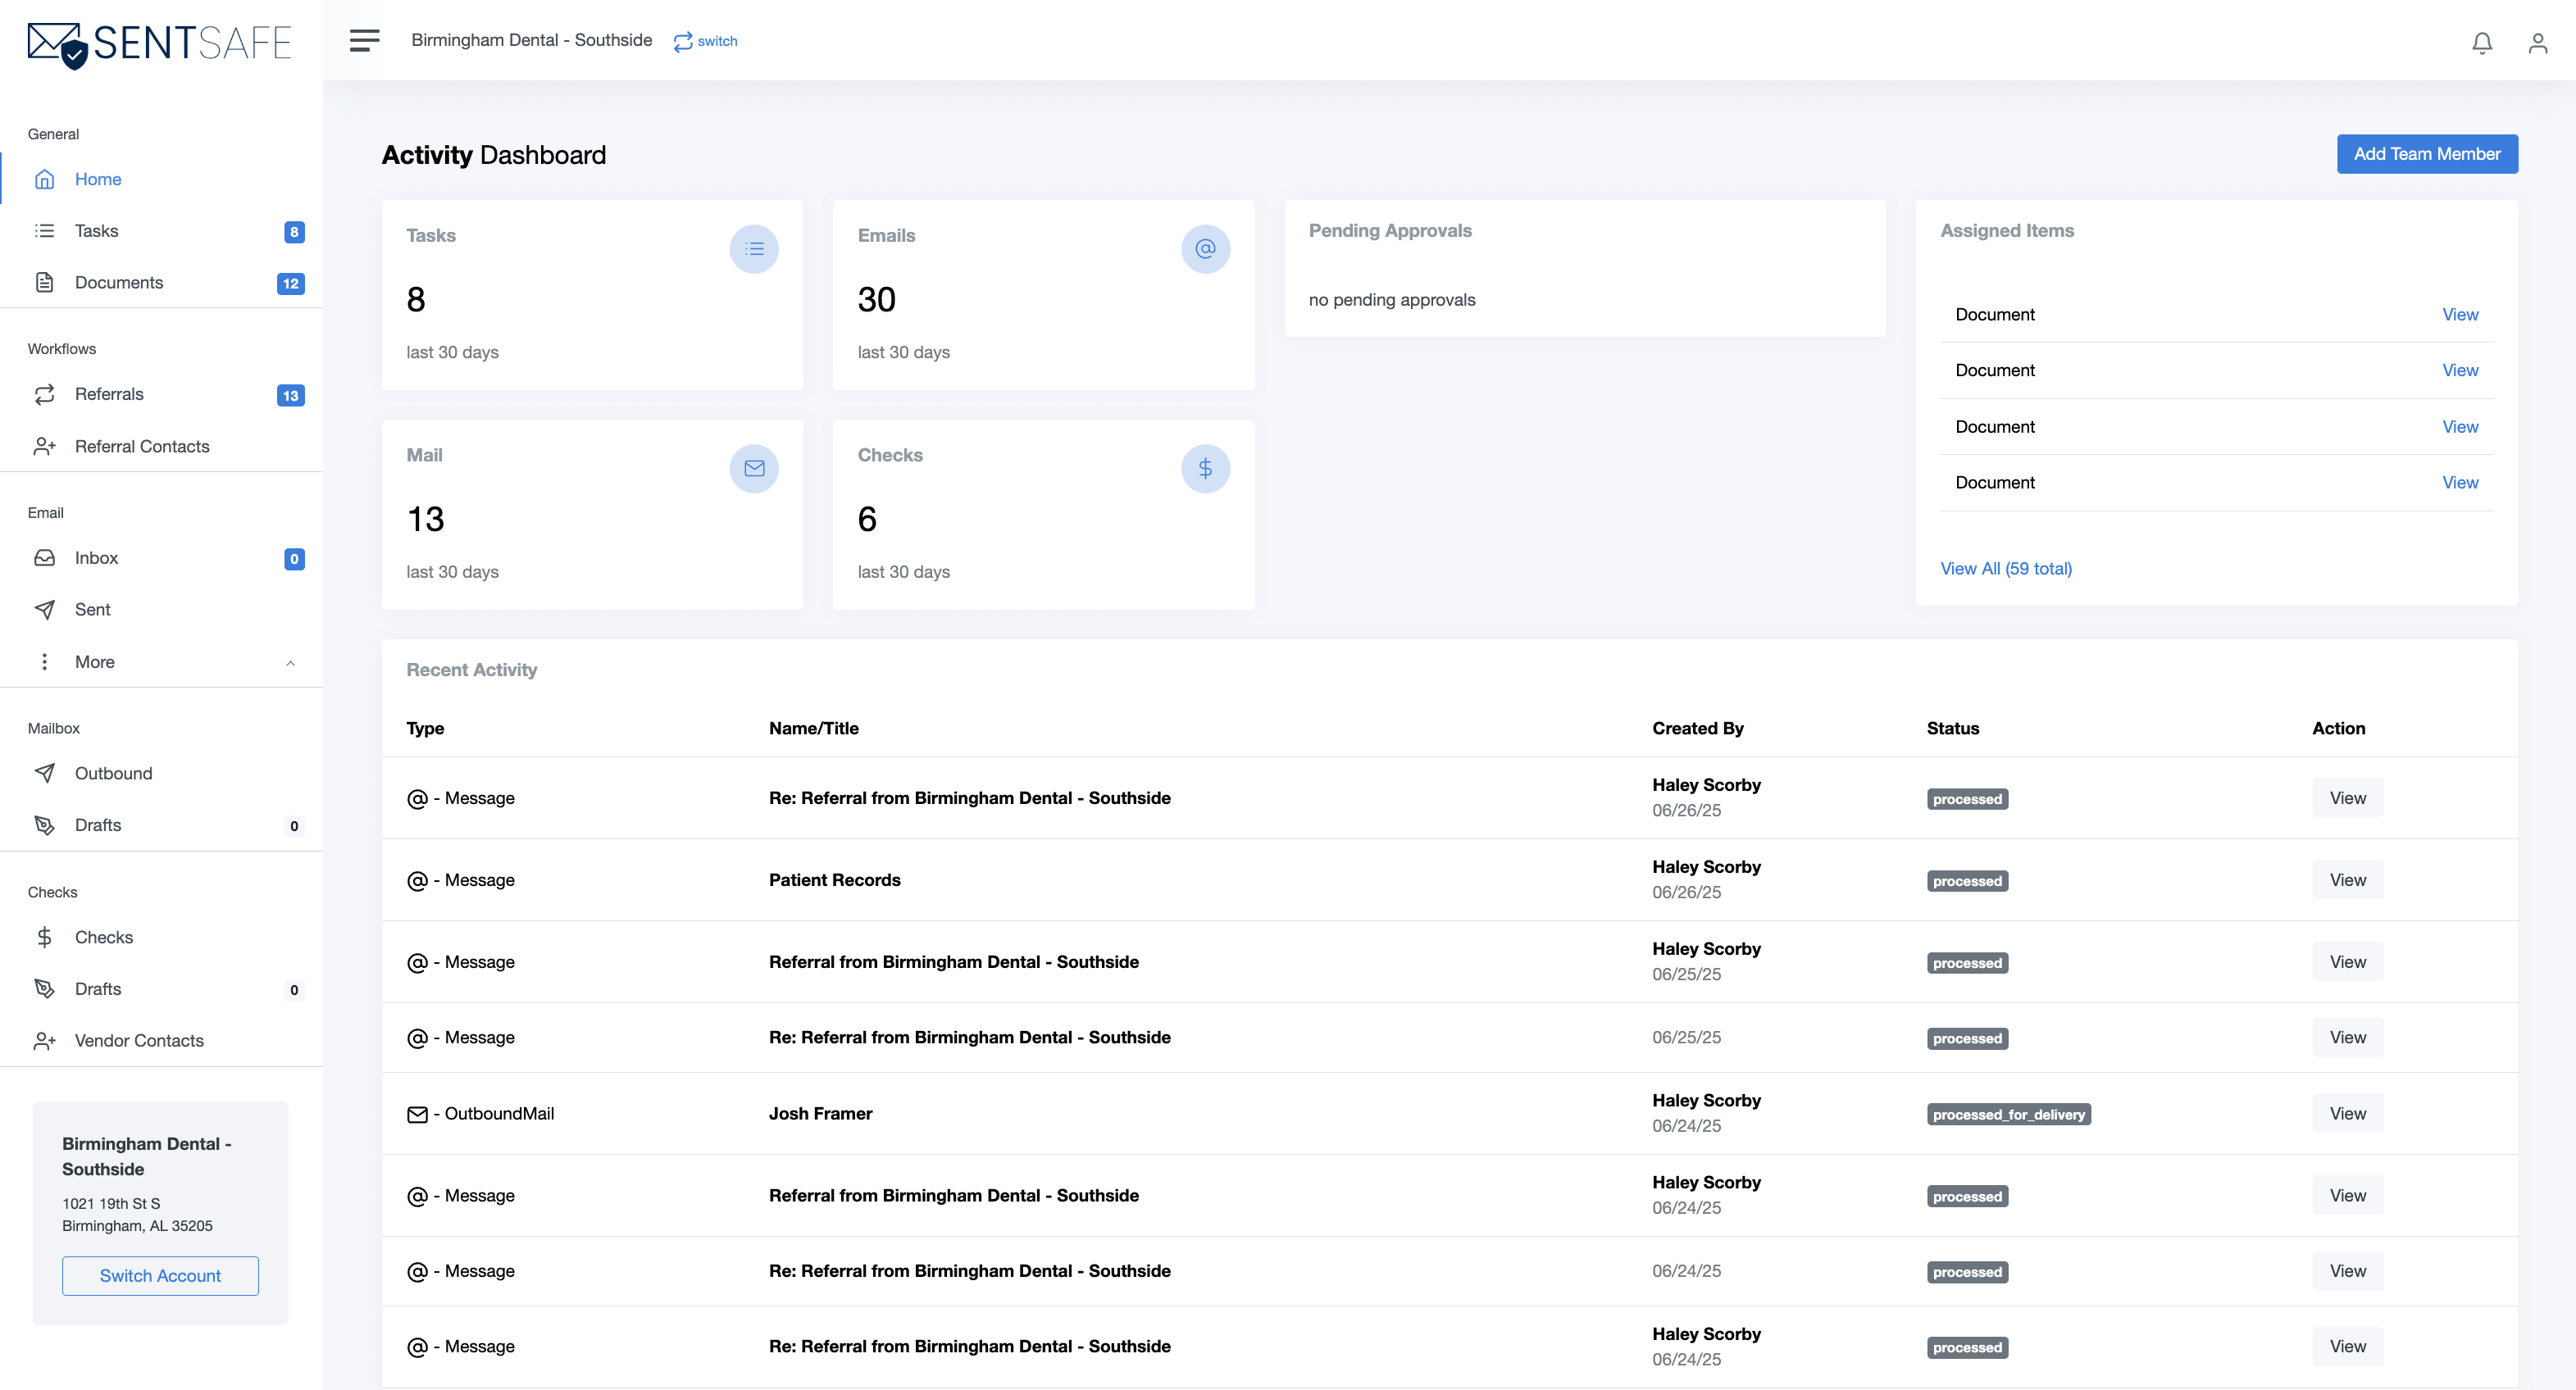Open View All (59 total) link
This screenshot has height=1390, width=2576.
tap(2006, 568)
